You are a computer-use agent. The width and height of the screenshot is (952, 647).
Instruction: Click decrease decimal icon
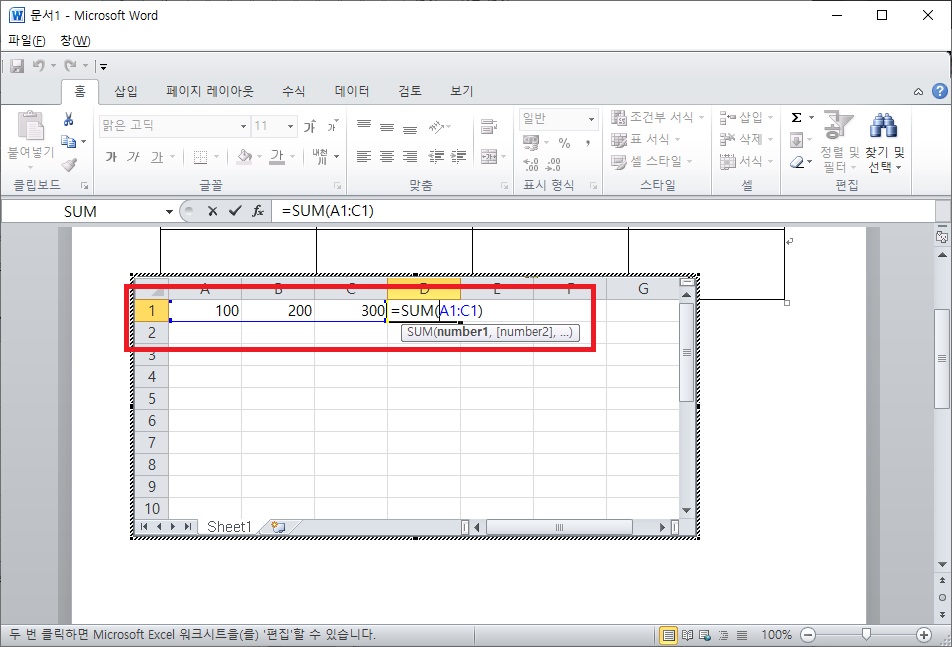coord(553,164)
